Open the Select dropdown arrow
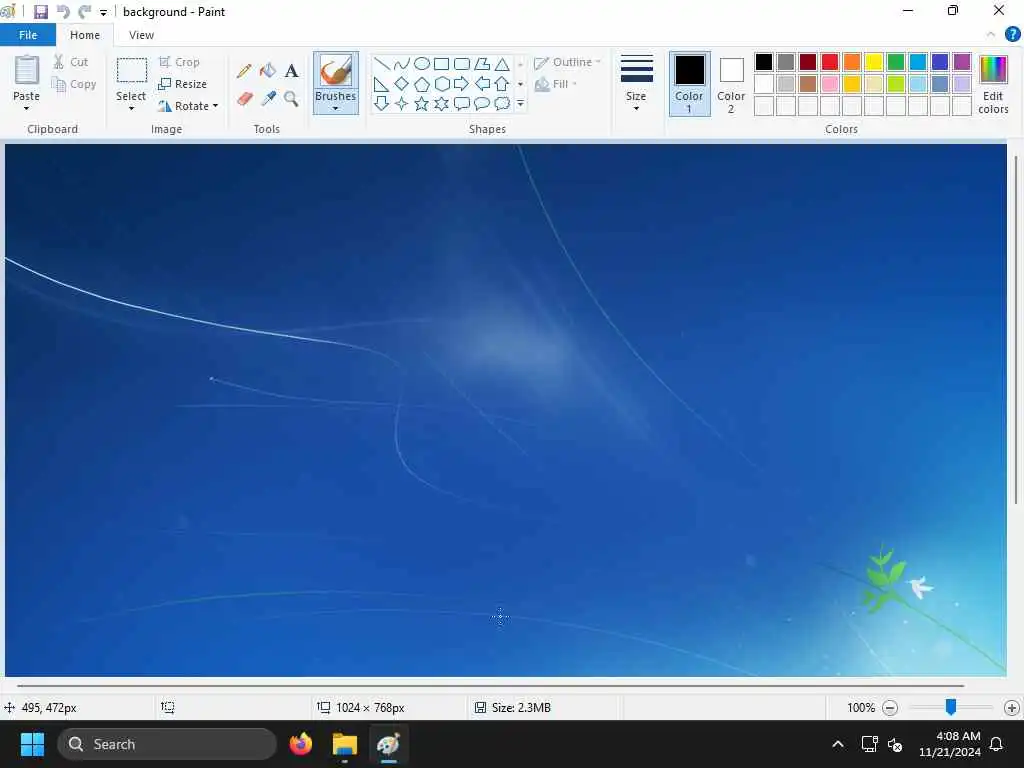This screenshot has width=1024, height=768. [x=131, y=108]
